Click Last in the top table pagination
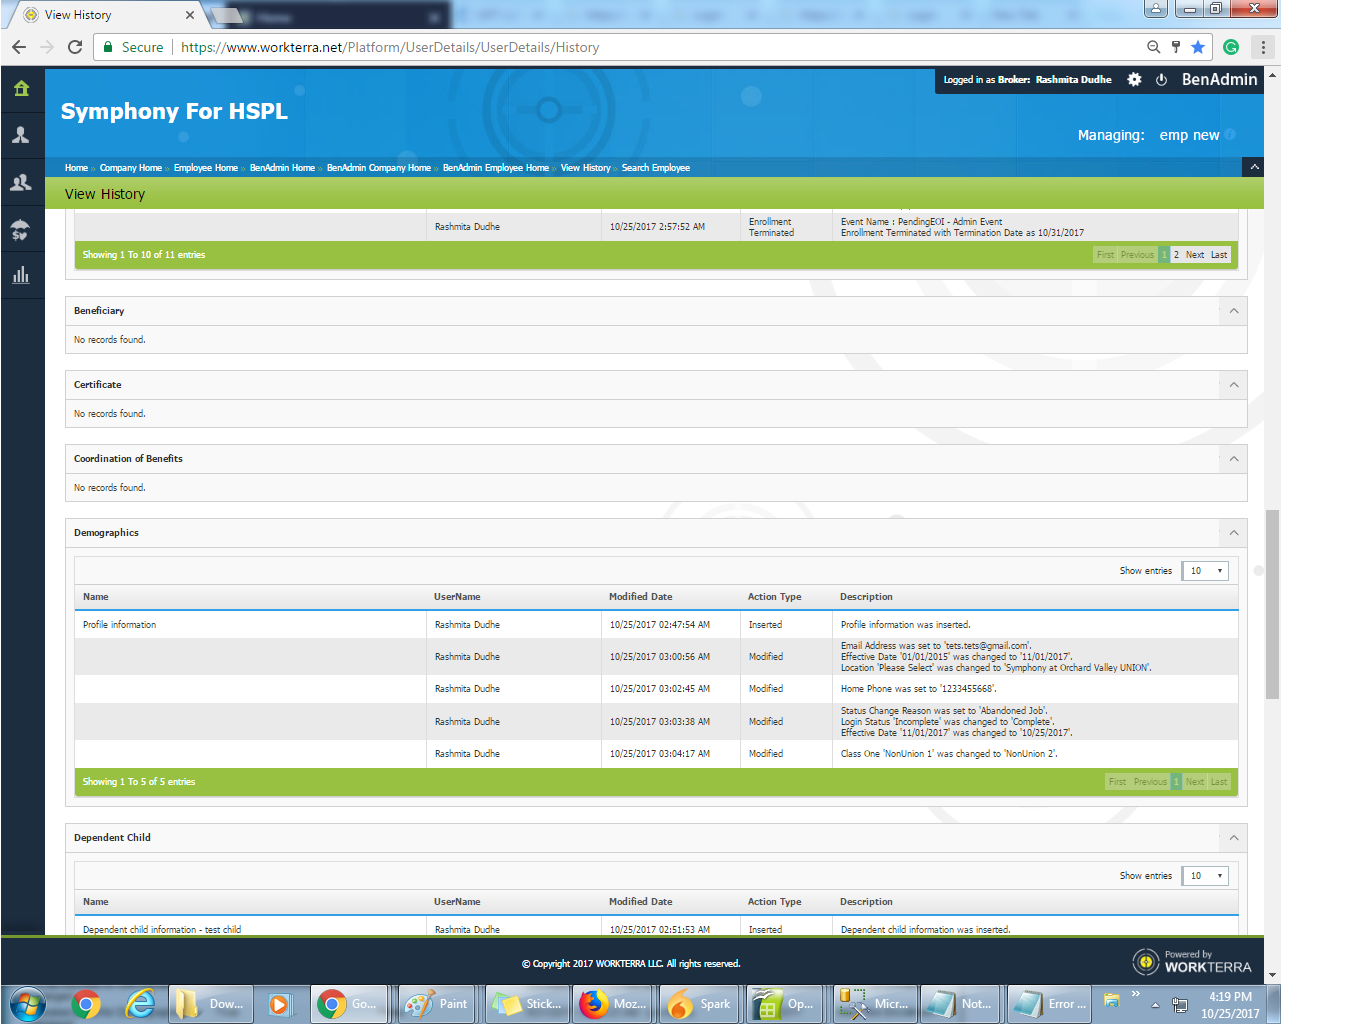The image size is (1358, 1024). click(1219, 255)
